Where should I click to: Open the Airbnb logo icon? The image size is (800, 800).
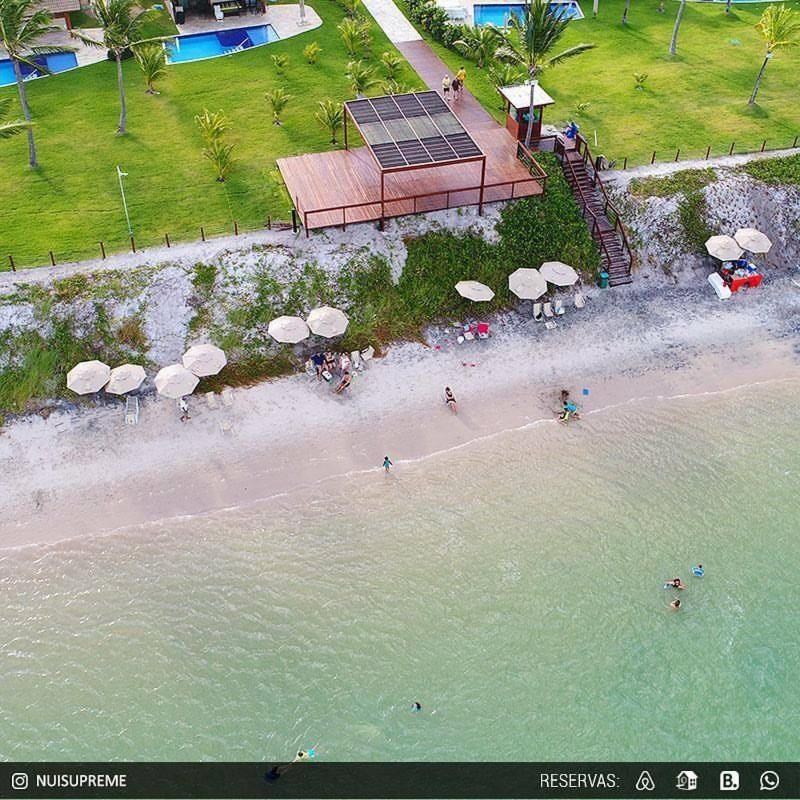[x=645, y=781]
